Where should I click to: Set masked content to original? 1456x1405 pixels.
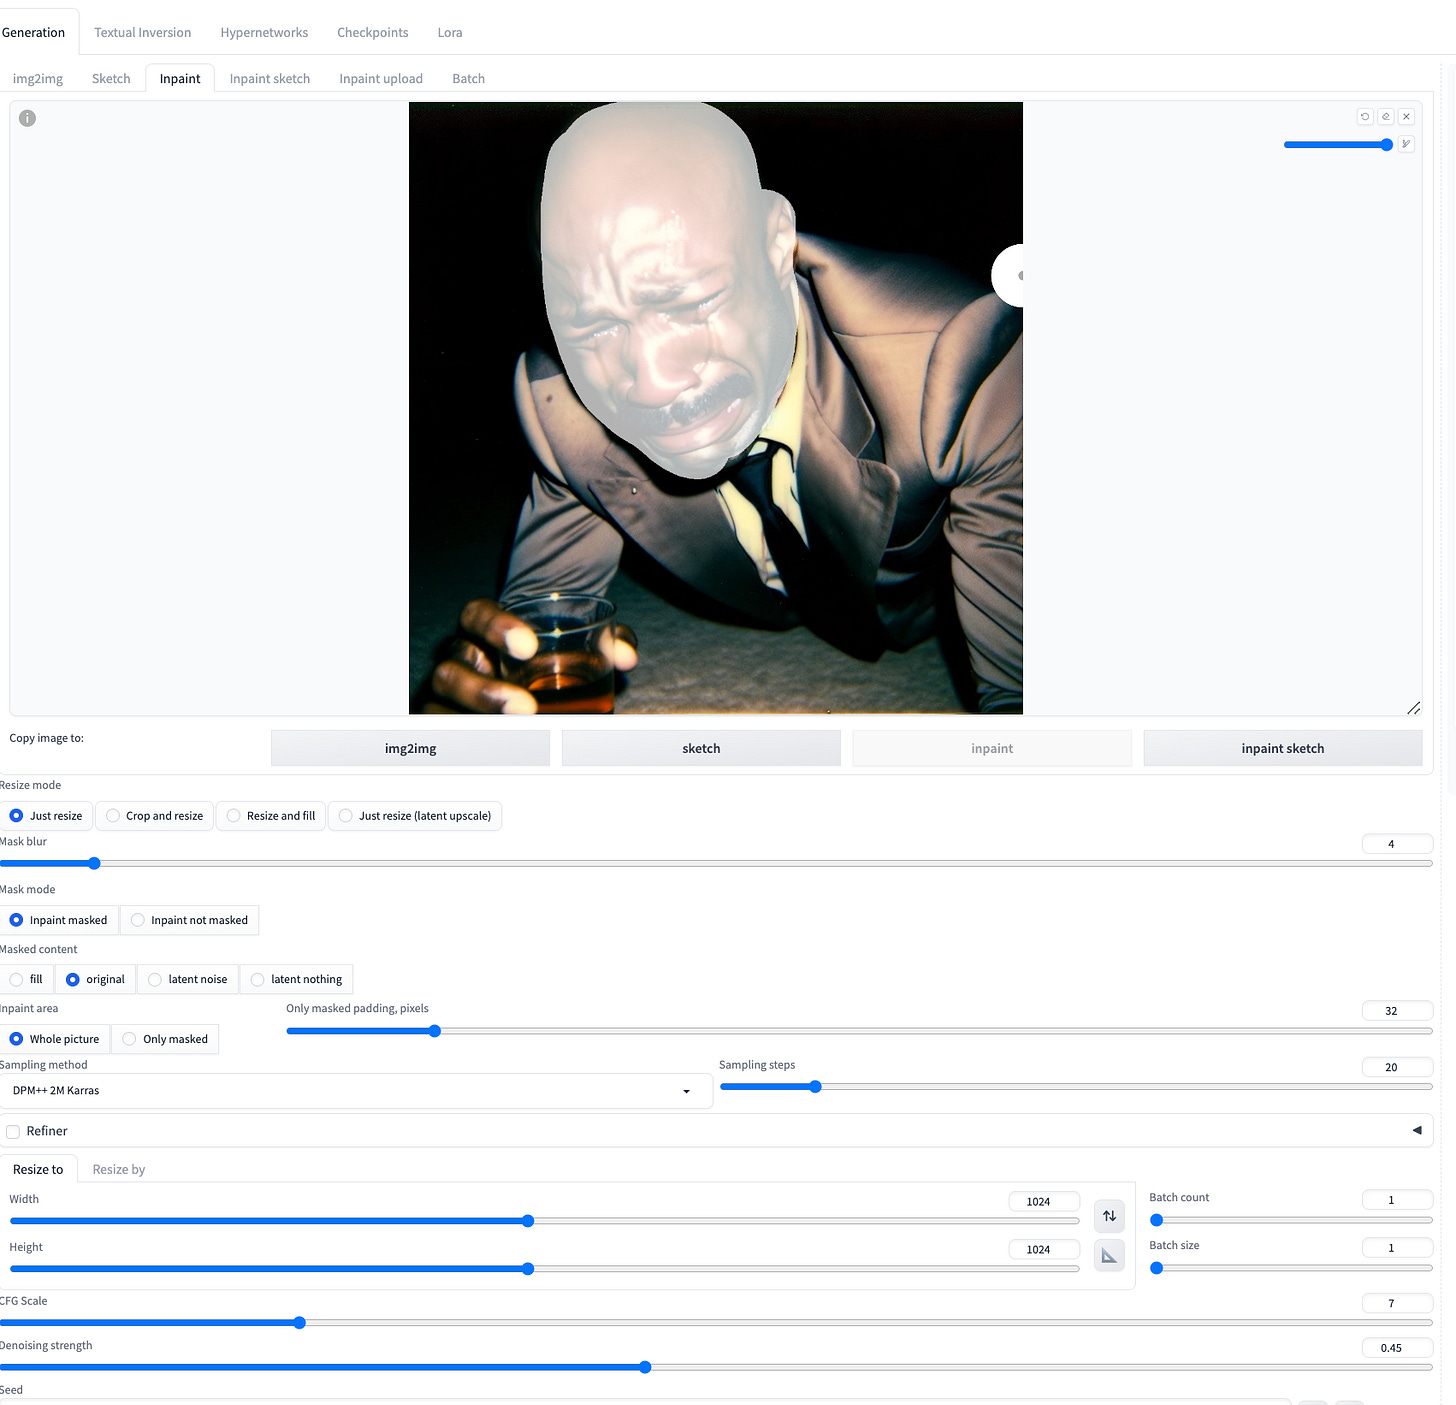pyautogui.click(x=95, y=979)
